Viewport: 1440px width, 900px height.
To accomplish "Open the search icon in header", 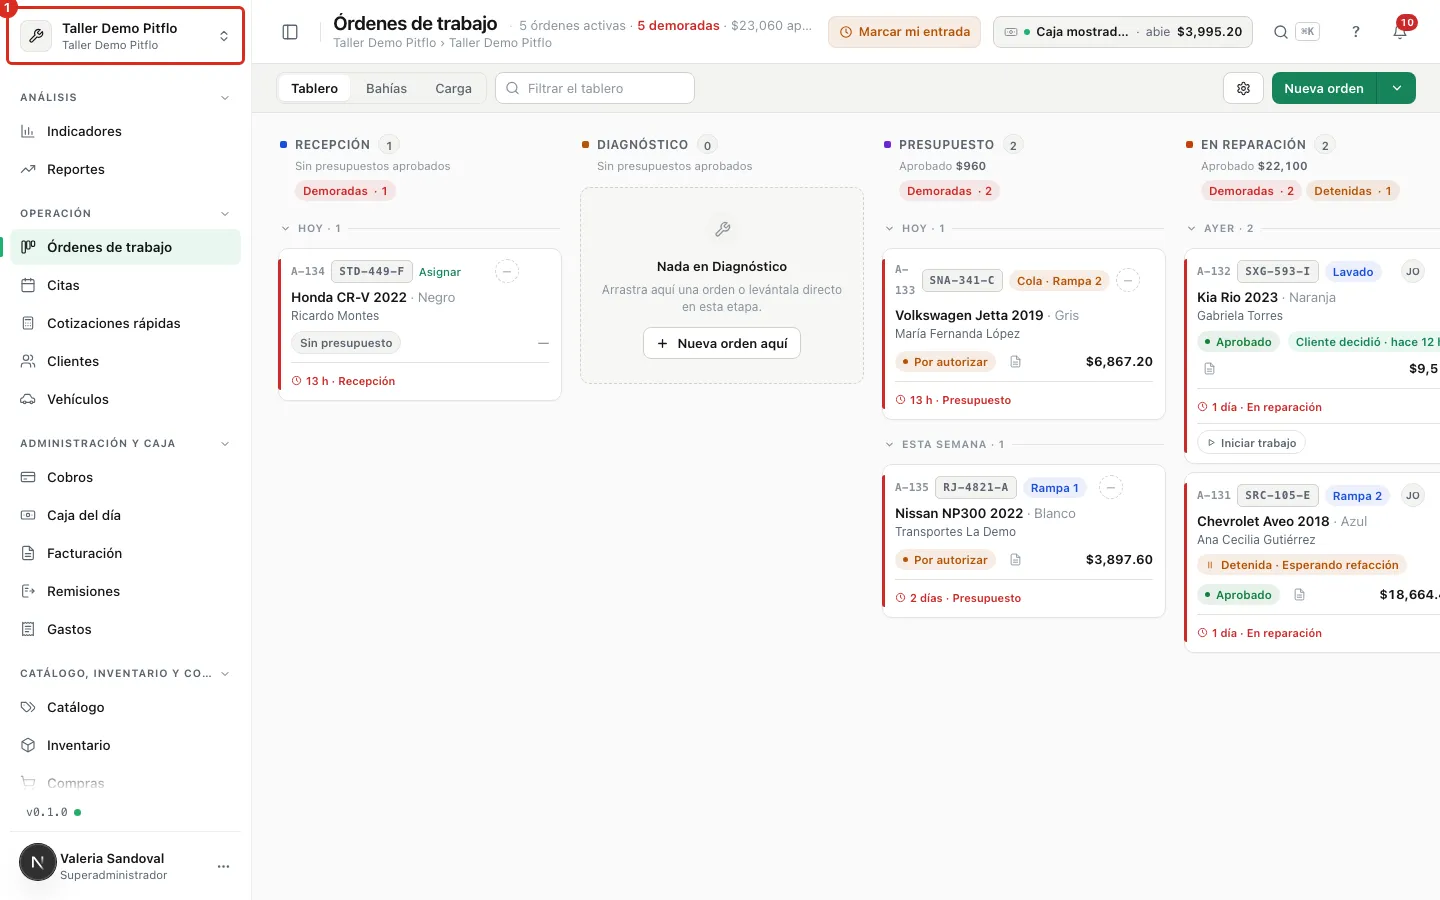I will 1281,32.
